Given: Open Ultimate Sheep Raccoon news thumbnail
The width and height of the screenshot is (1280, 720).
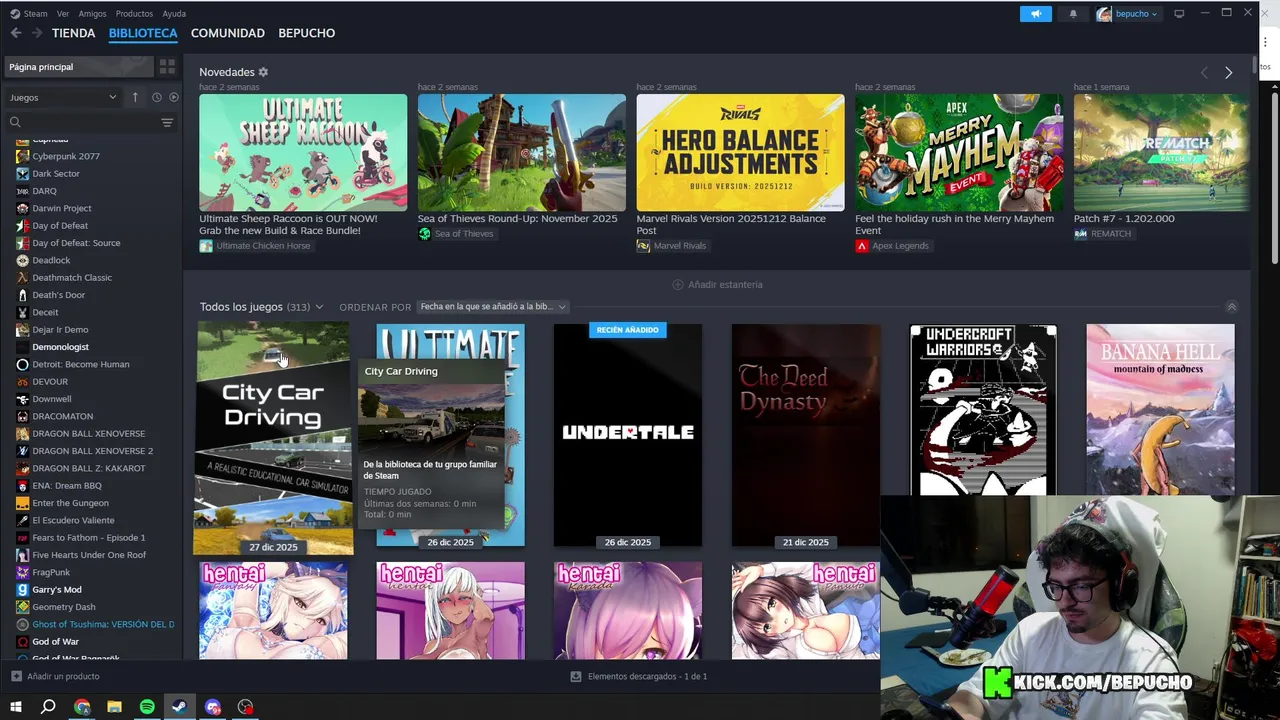Looking at the screenshot, I should click(x=303, y=152).
